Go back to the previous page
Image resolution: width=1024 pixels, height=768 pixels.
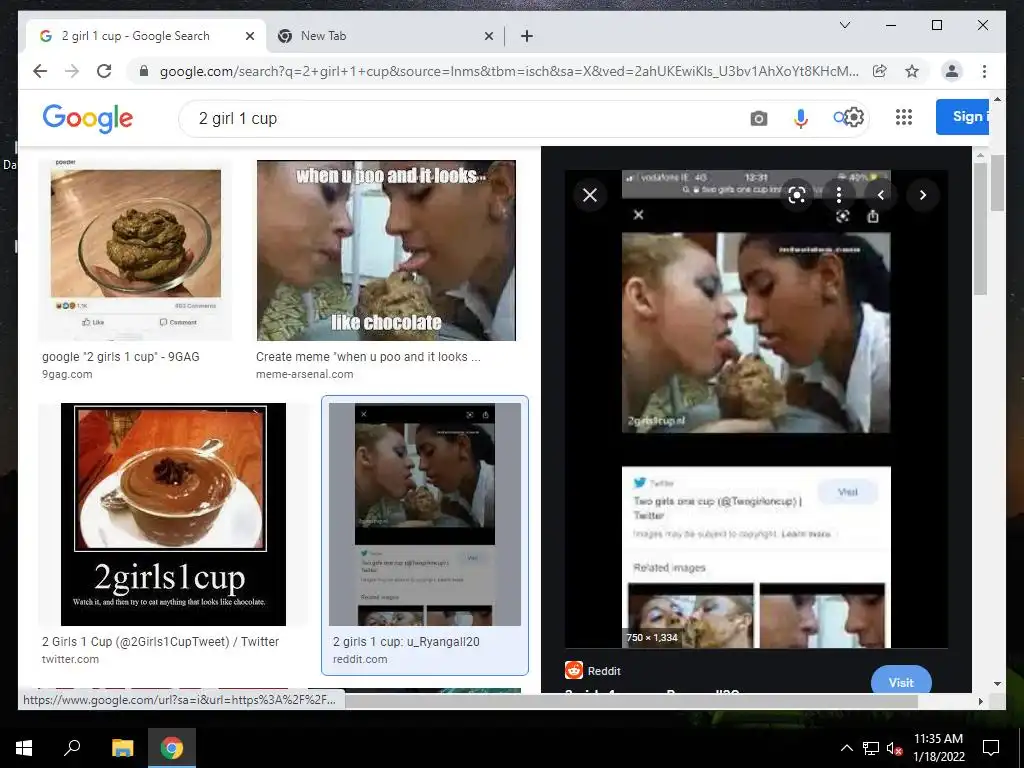click(x=40, y=71)
